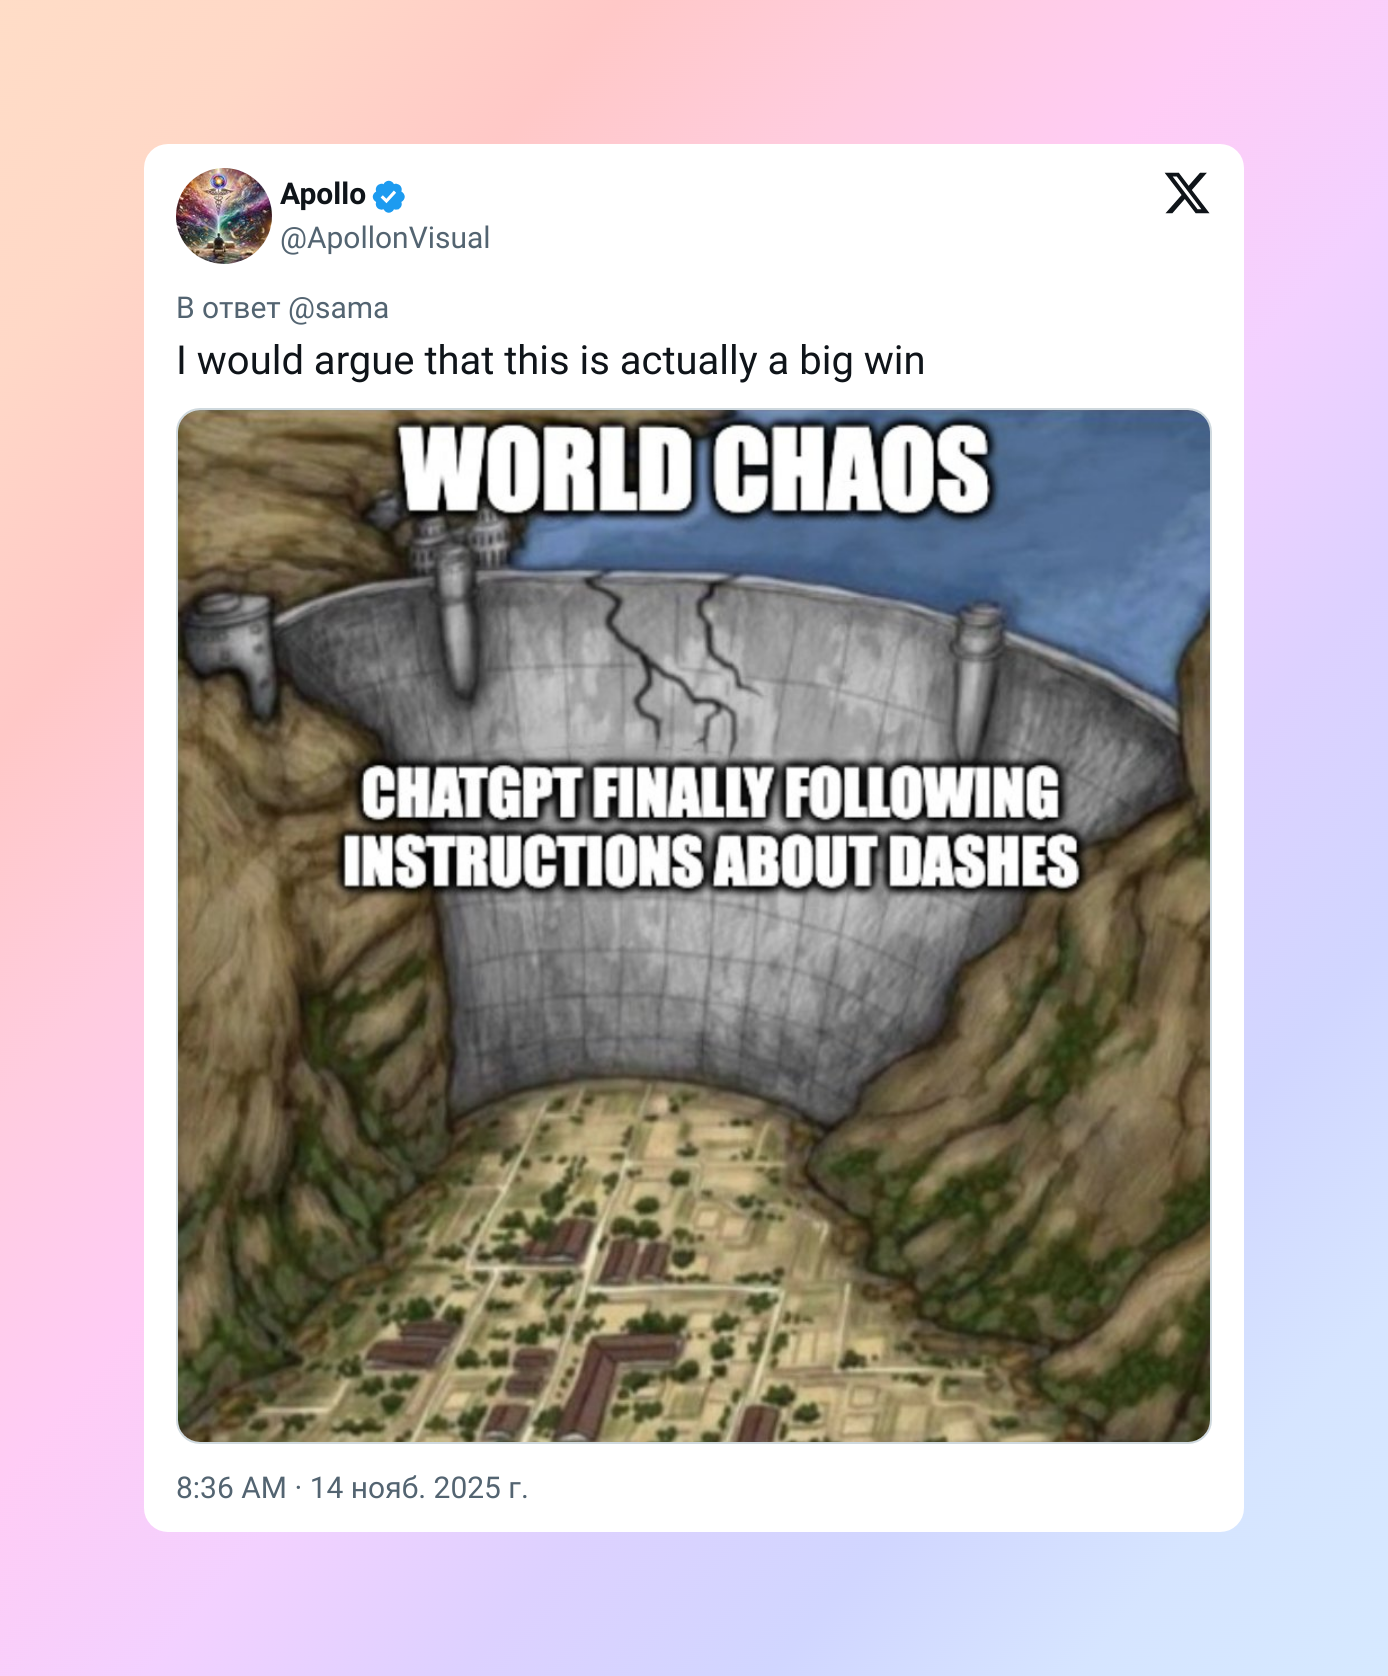Click the 8:36 AM timestamp
The height and width of the screenshot is (1676, 1388).
pyautogui.click(x=231, y=1488)
